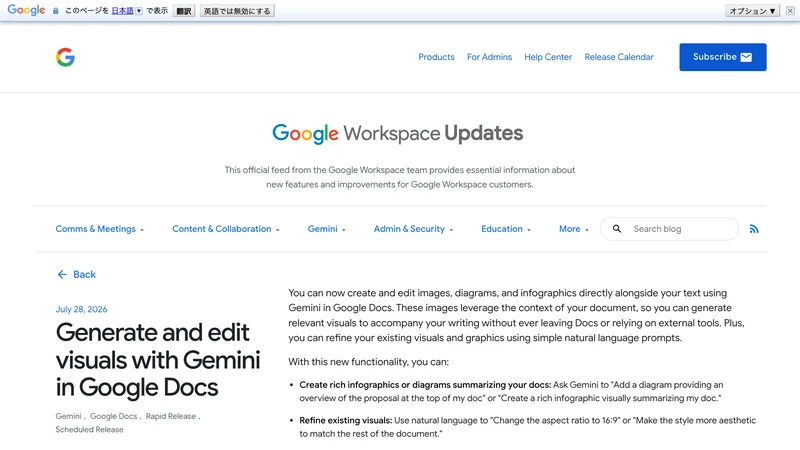Screen dimensions: 800x450
Task: Click the Subscribe button
Action: click(x=722, y=57)
